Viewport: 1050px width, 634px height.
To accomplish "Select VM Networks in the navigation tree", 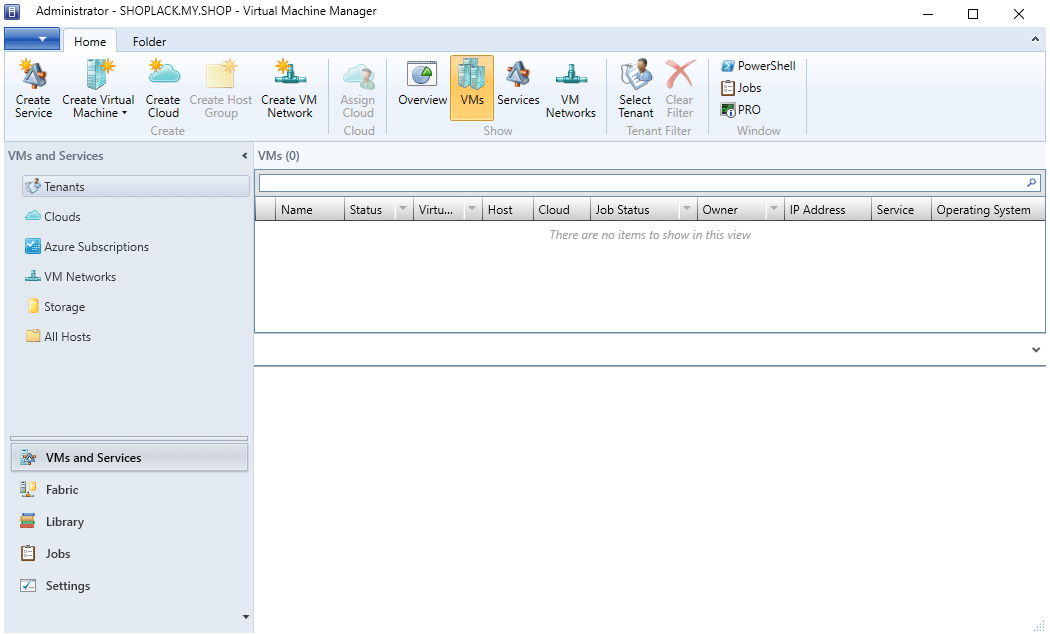I will 70,276.
